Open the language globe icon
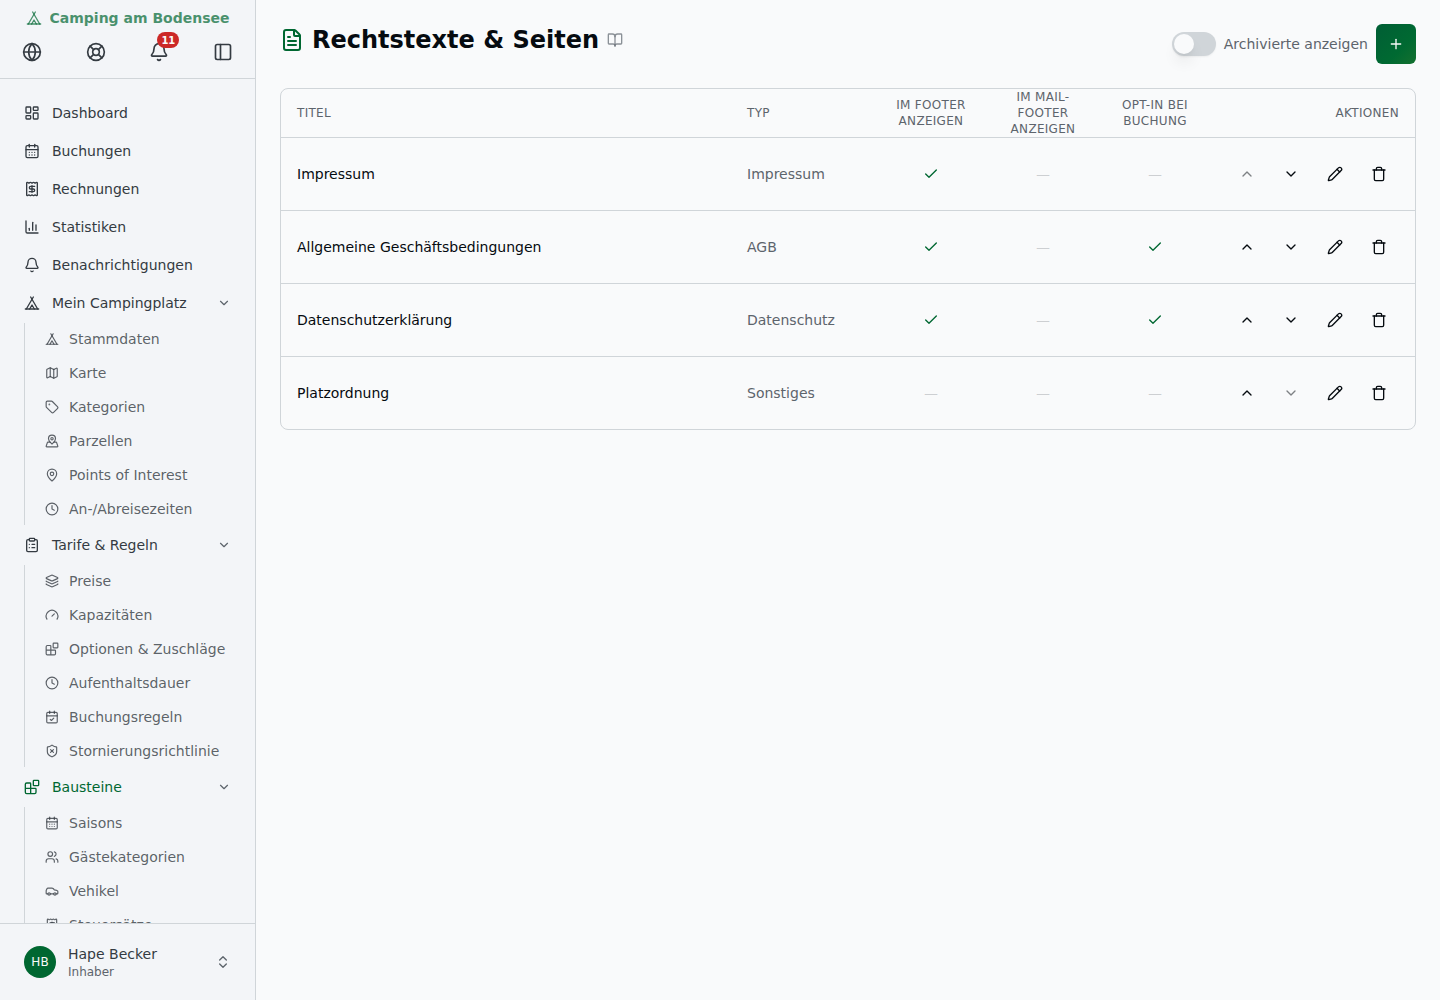This screenshot has height=1000, width=1440. (32, 52)
